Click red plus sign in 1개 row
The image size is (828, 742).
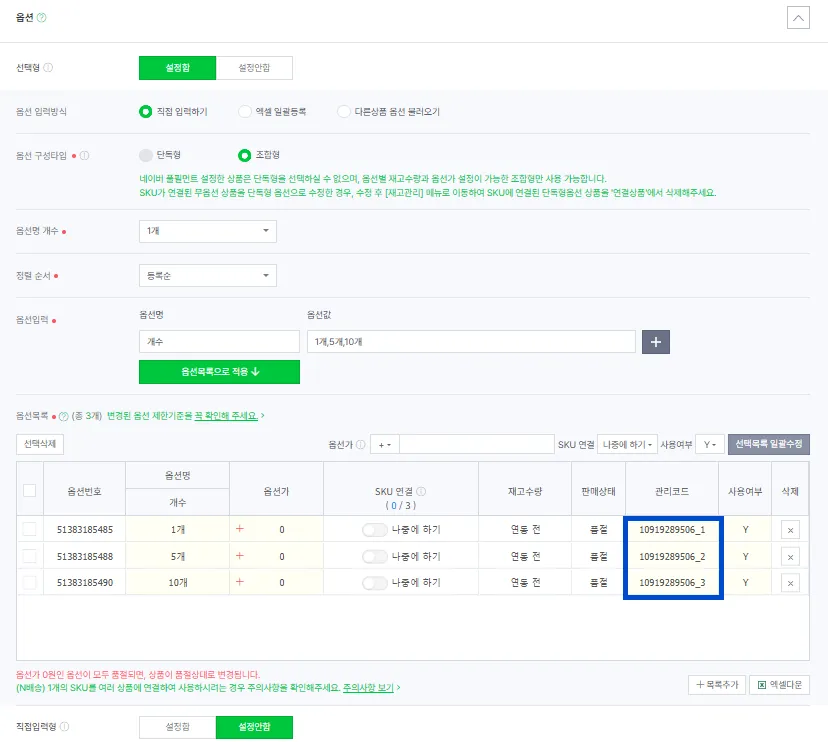[240, 529]
